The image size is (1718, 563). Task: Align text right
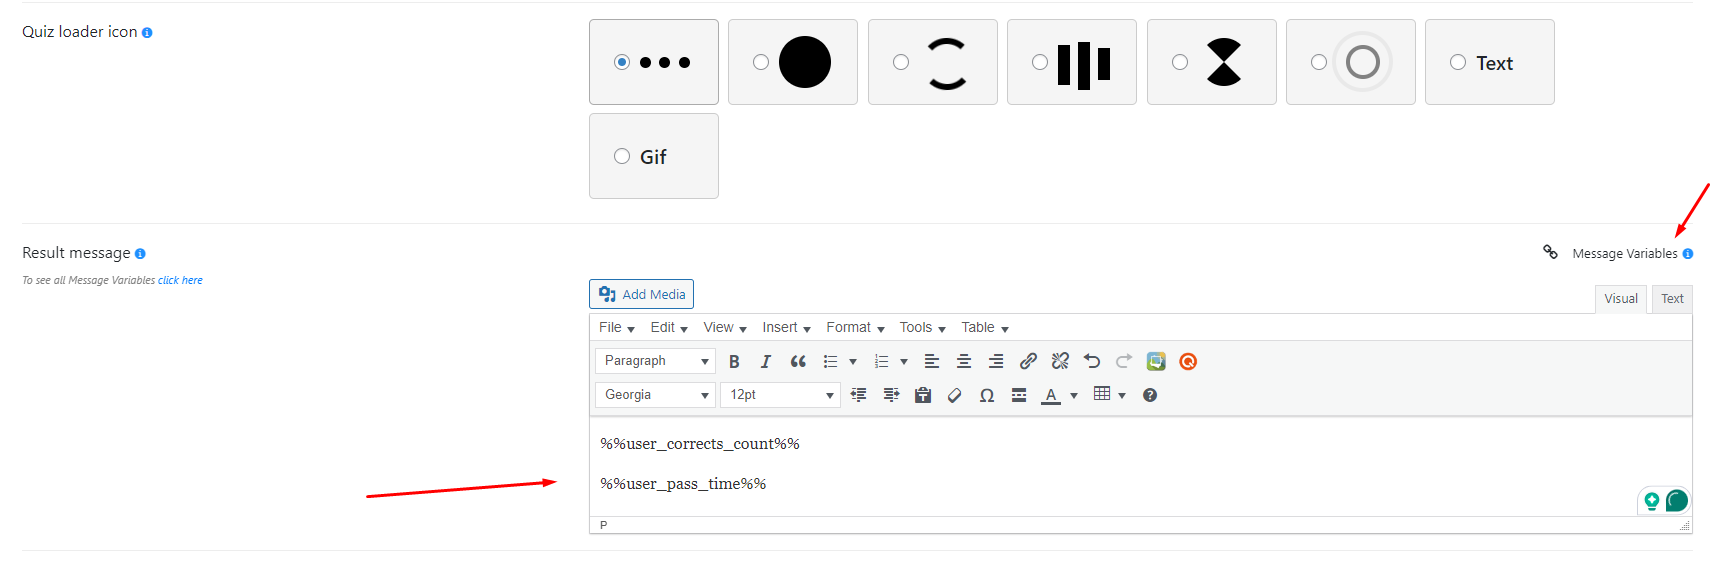tap(996, 361)
